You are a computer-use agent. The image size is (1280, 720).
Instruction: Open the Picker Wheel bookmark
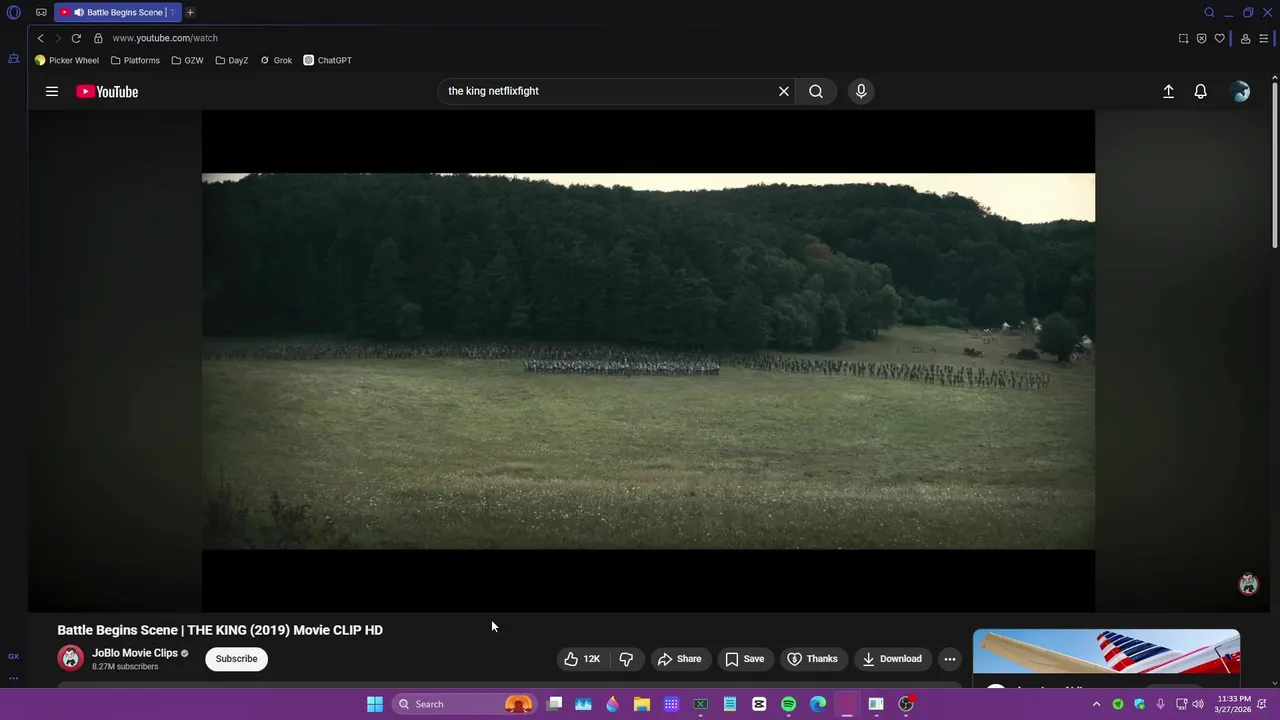[67, 60]
